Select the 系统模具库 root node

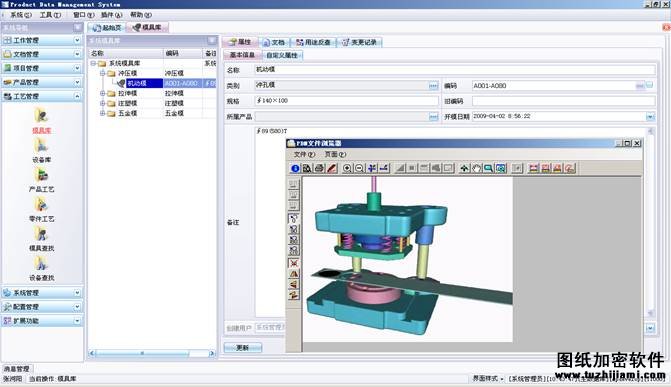pos(124,63)
